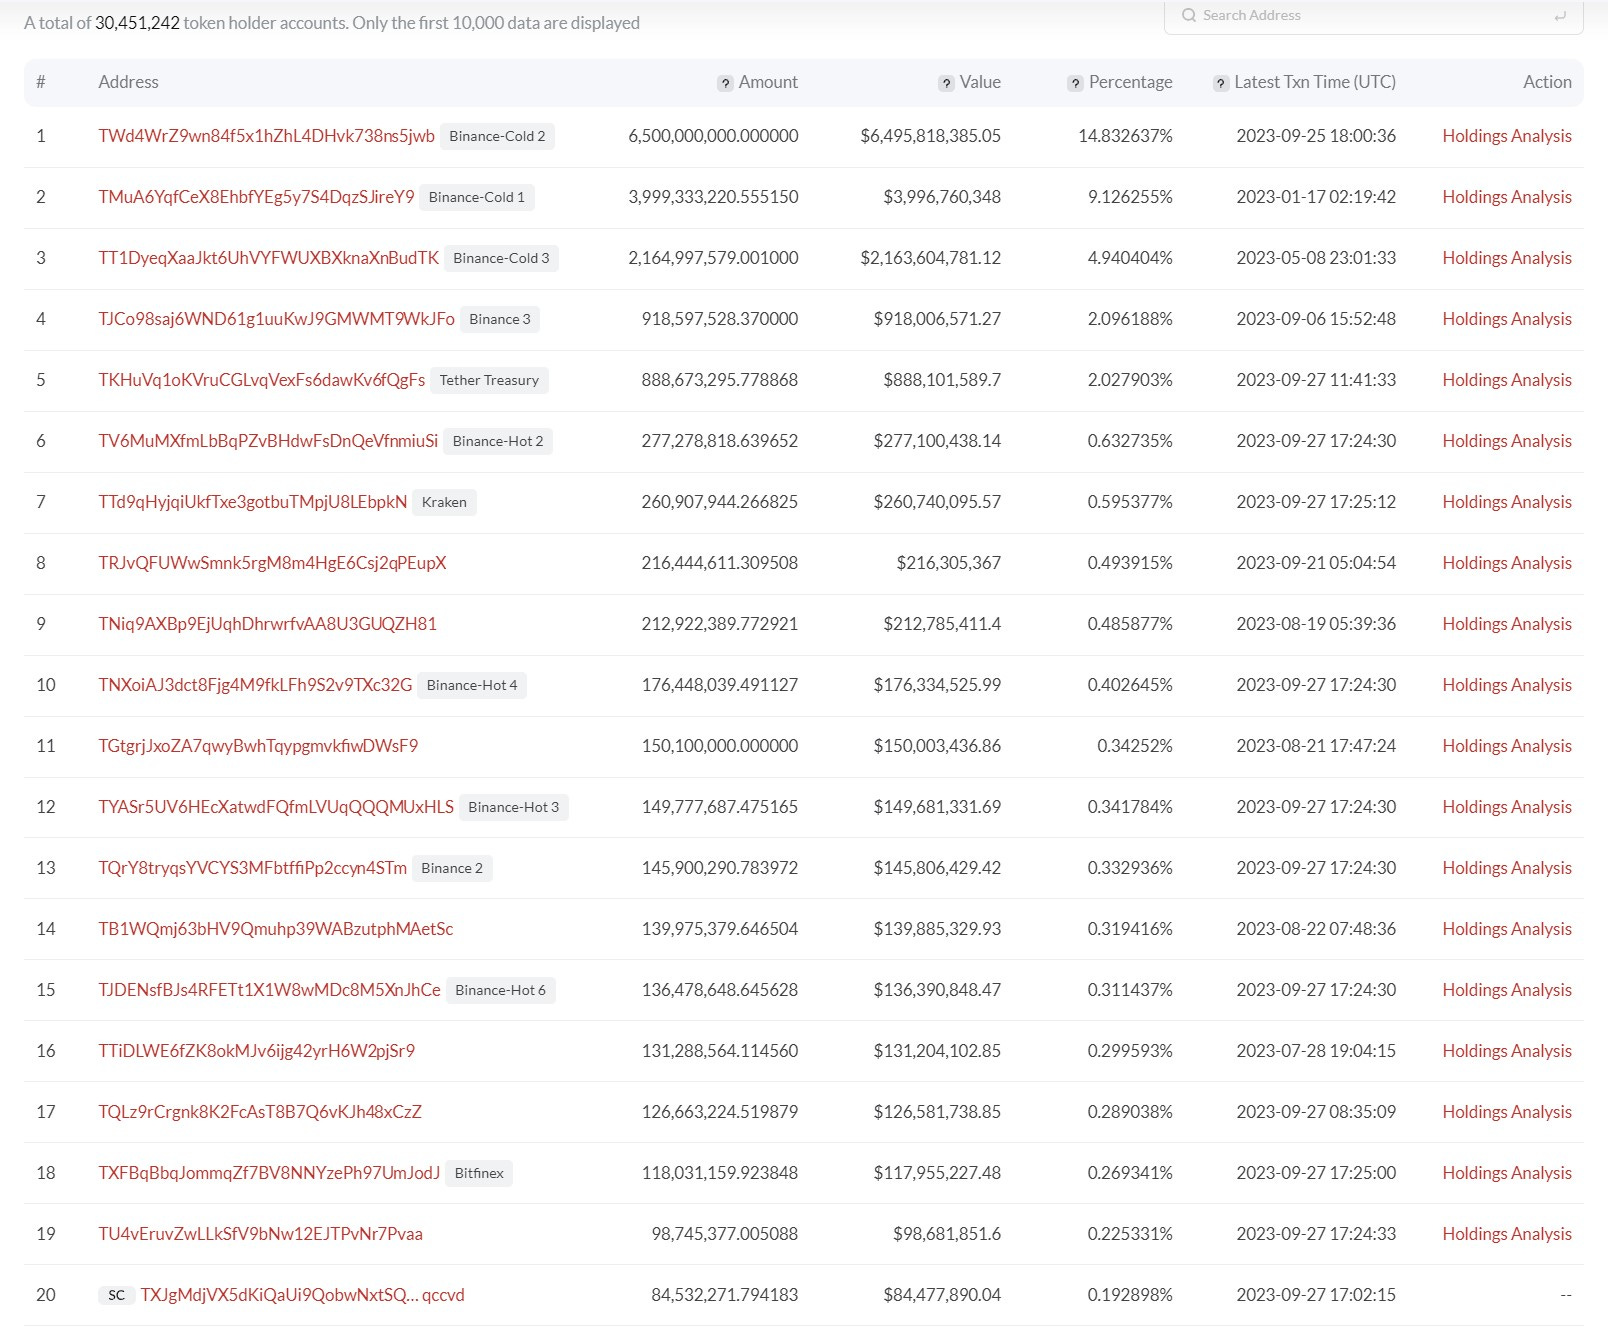The height and width of the screenshot is (1333, 1608).
Task: Click the Amount column header
Action: tap(768, 83)
